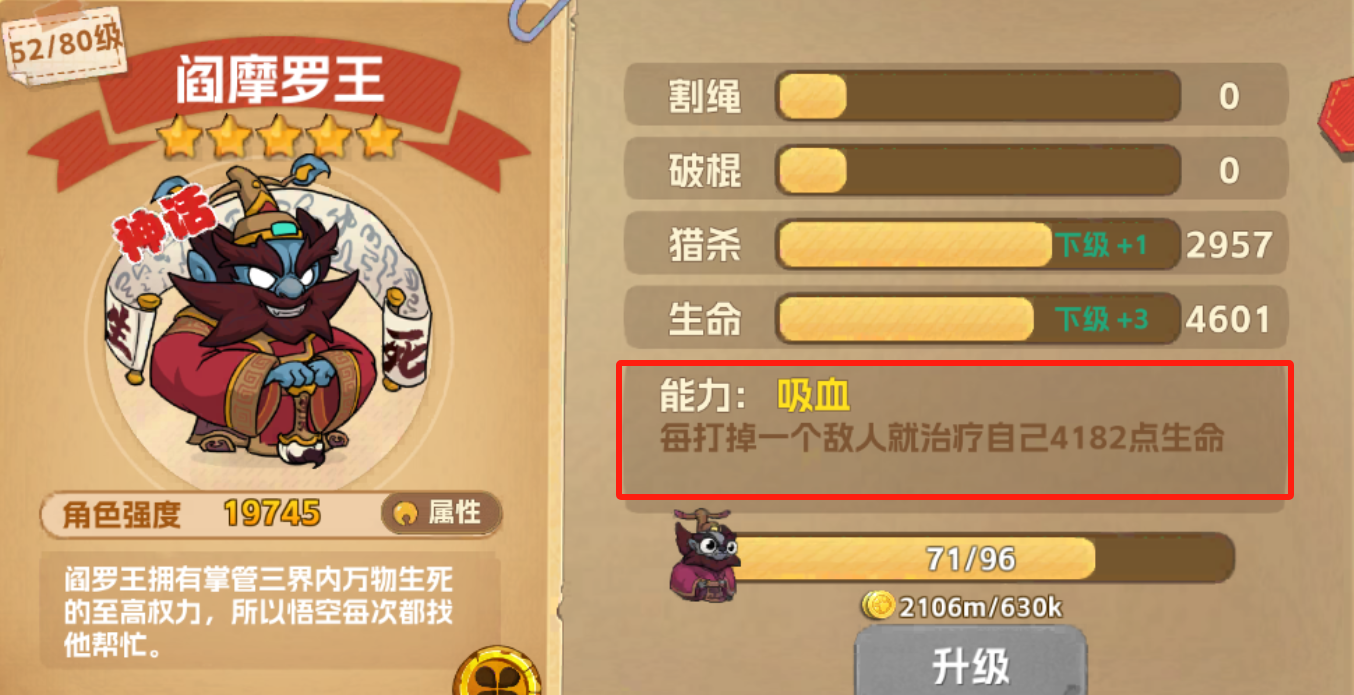Screen dimensions: 1354x695
Task: Click the 割绳 stat bar
Action: click(978, 97)
